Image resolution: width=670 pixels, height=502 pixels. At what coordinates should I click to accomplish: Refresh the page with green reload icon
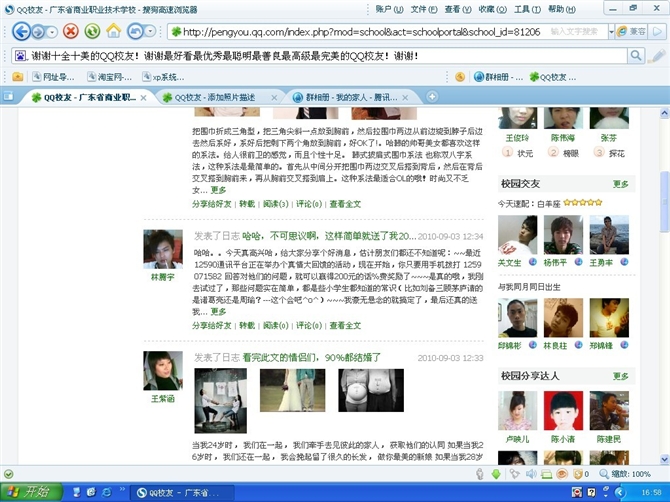92,31
